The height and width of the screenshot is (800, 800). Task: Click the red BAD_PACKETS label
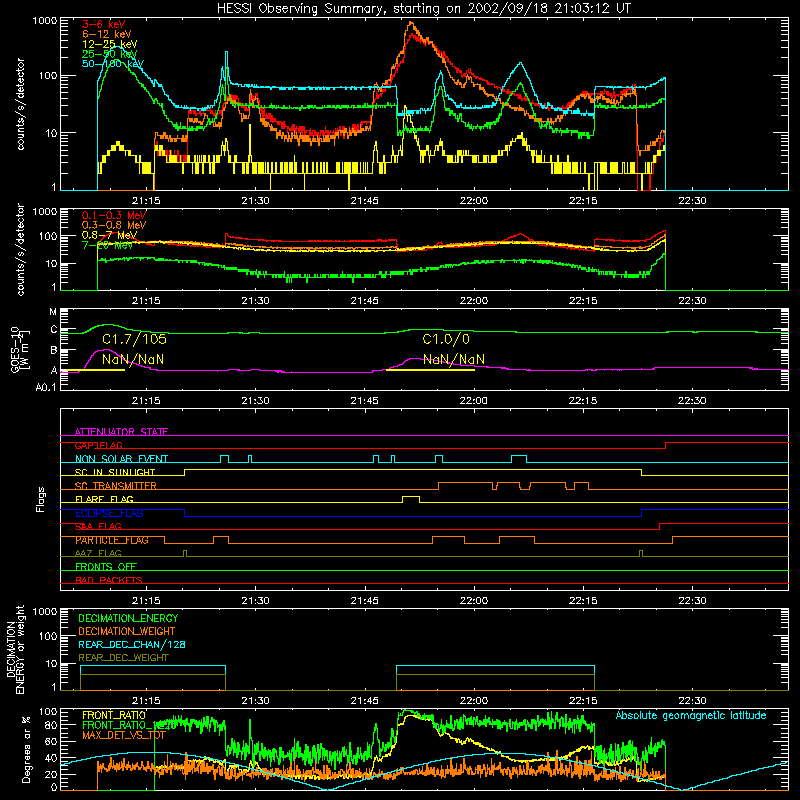(109, 581)
